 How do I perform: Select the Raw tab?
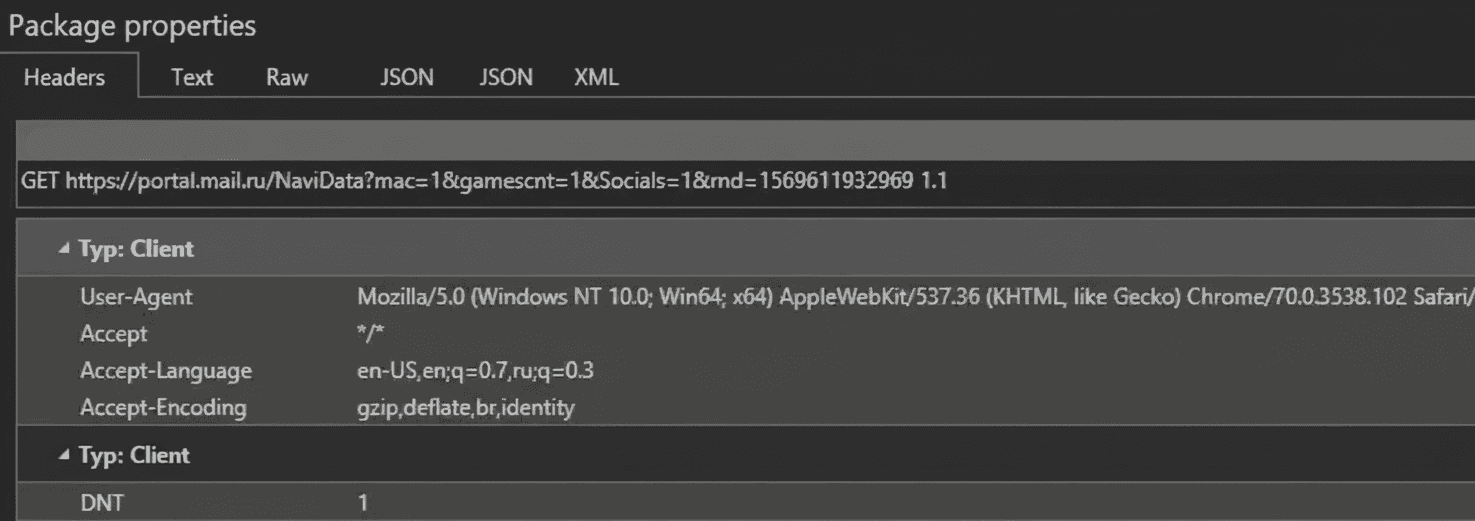coord(287,77)
